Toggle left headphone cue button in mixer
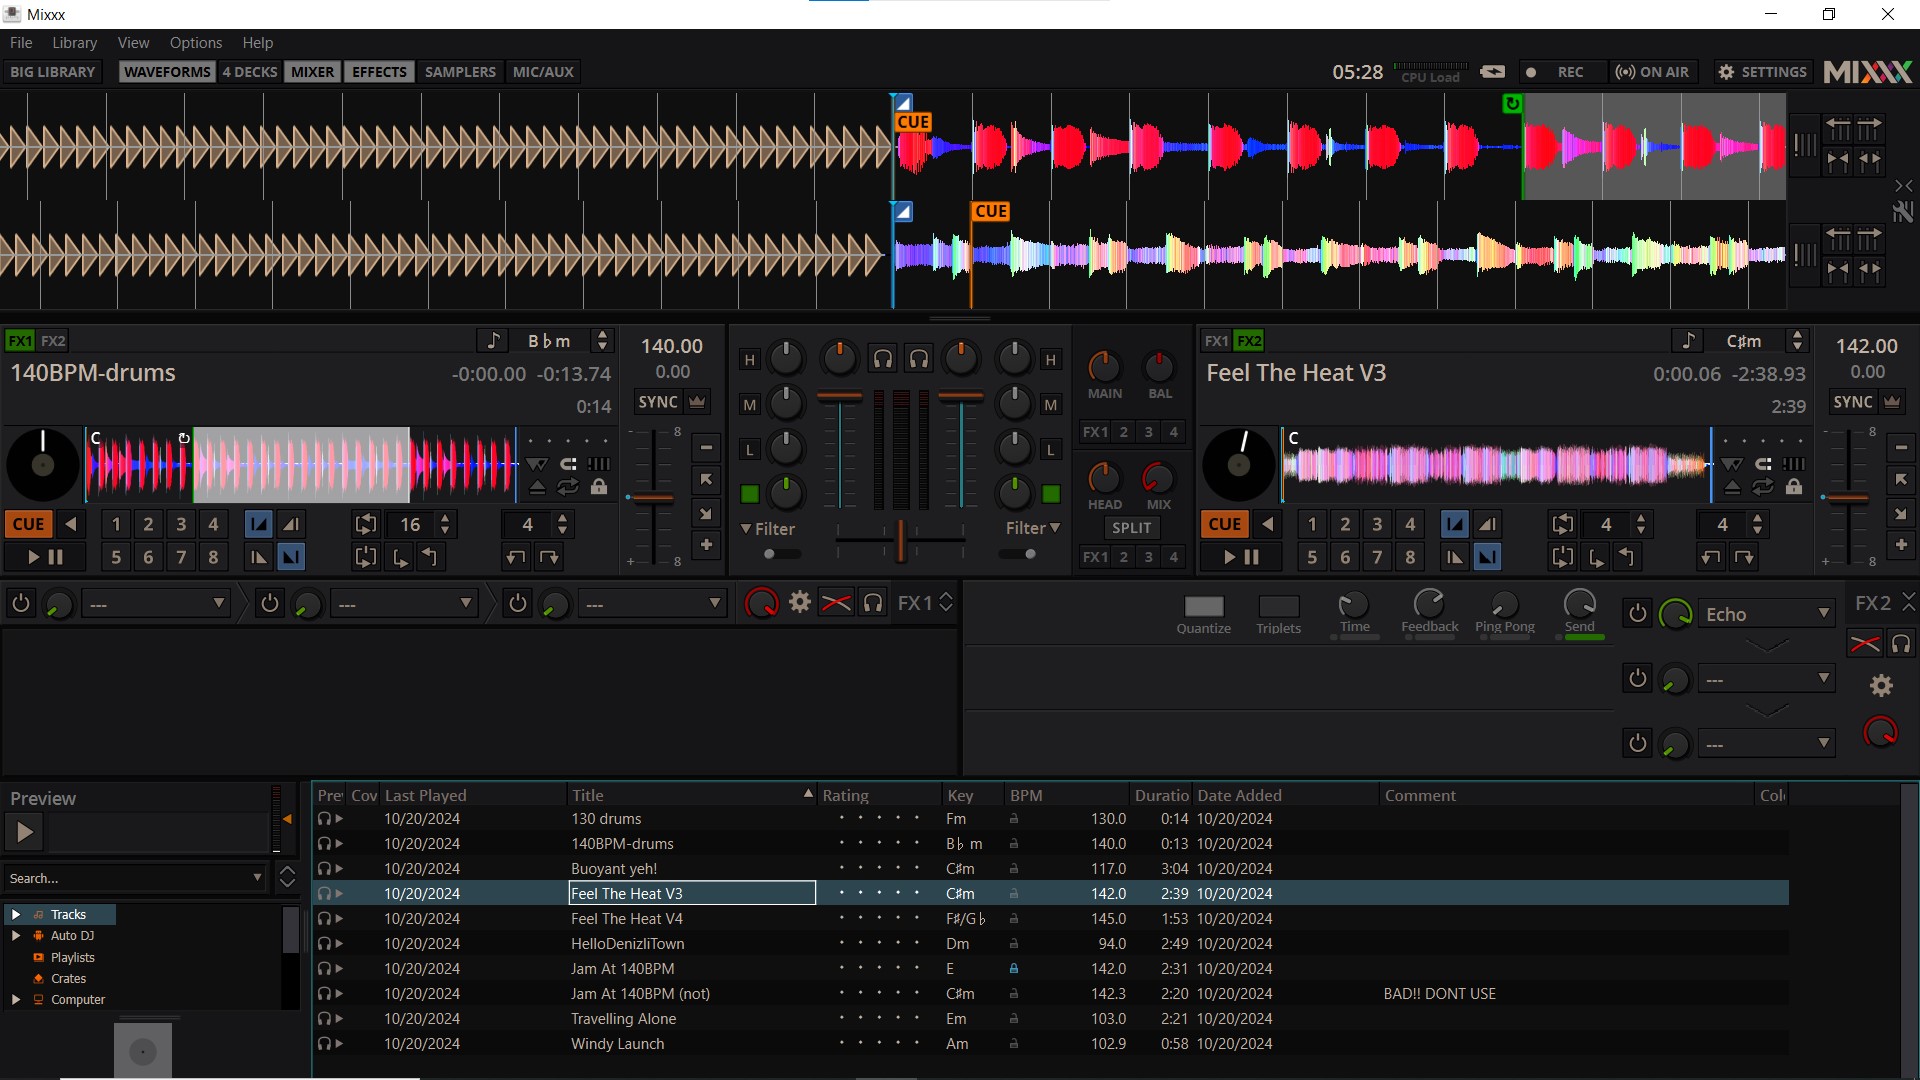 tap(882, 358)
